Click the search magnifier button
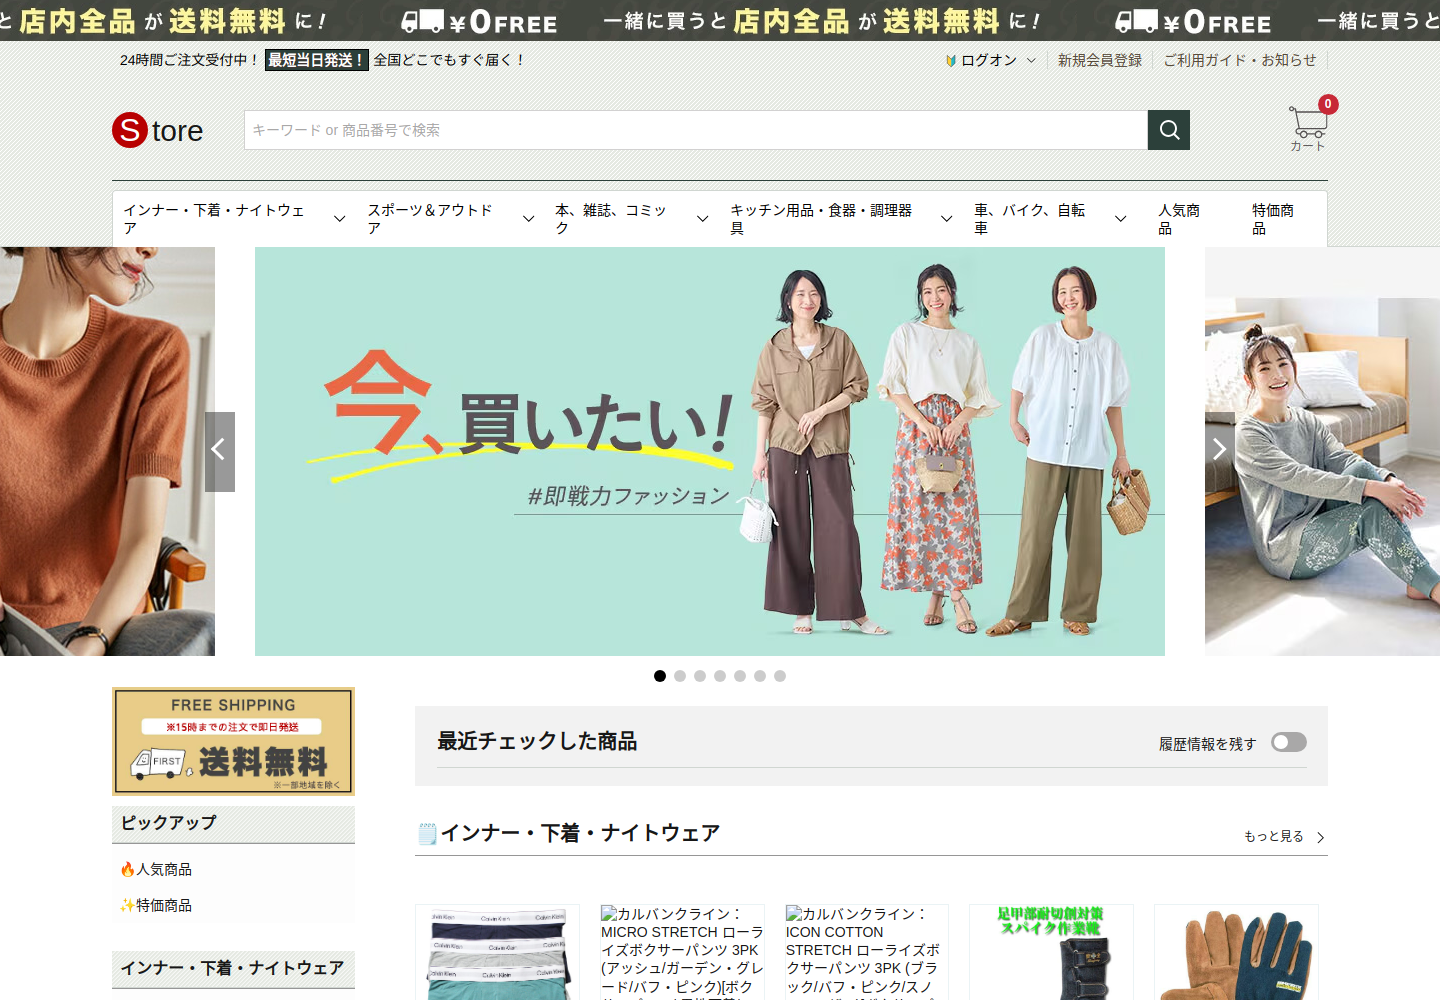1440x1000 pixels. click(x=1169, y=130)
